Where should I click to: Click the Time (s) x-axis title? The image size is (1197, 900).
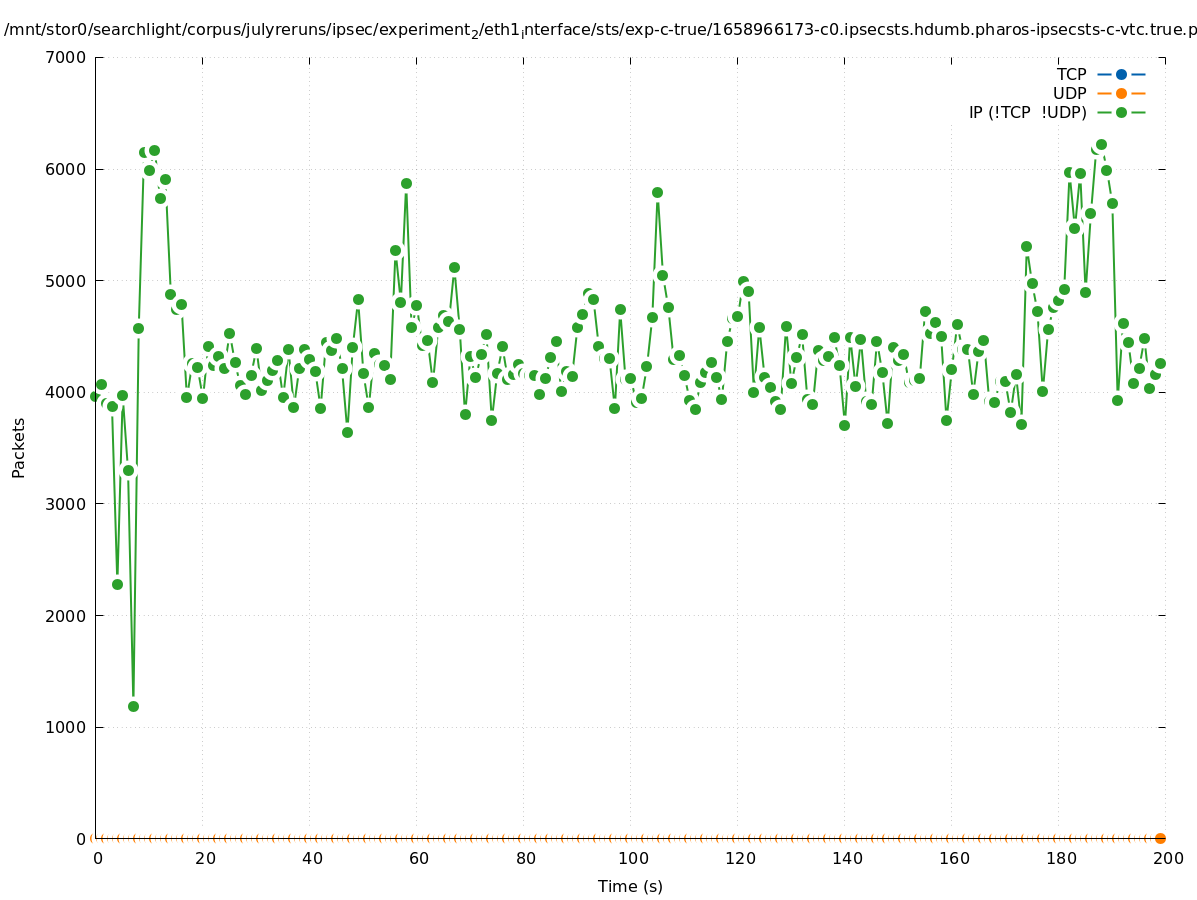tap(630, 886)
